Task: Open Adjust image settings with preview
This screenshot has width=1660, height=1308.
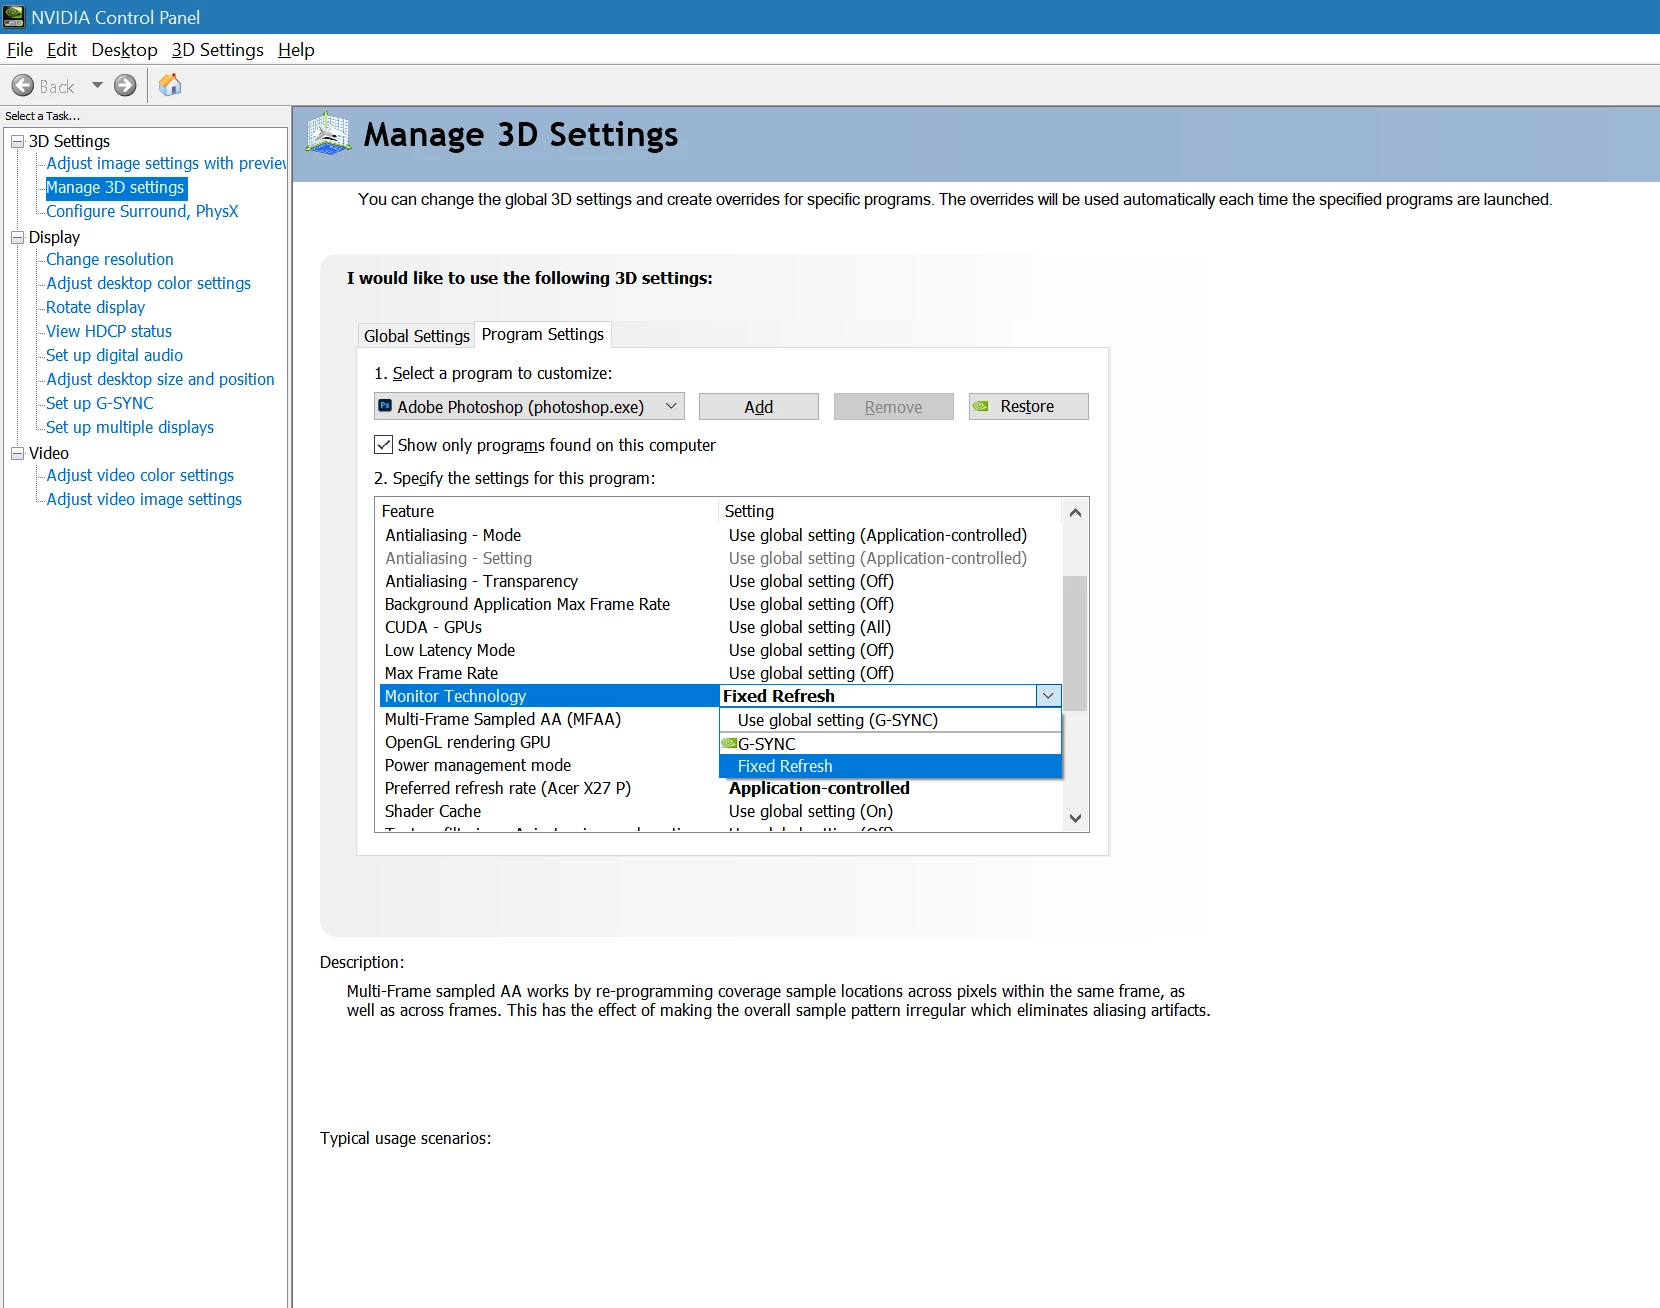Action: click(x=166, y=163)
